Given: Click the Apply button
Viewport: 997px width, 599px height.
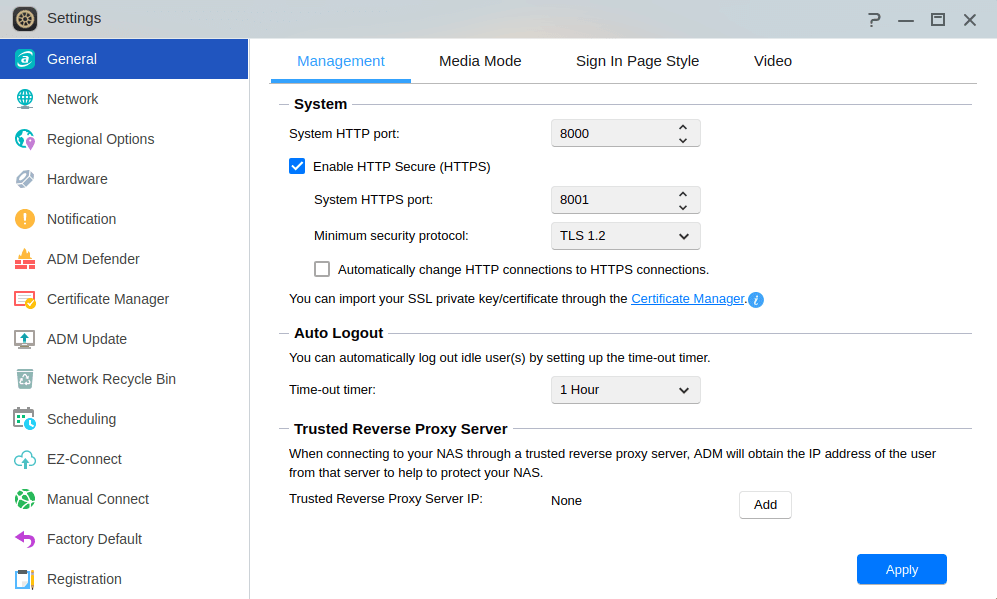Looking at the screenshot, I should [x=902, y=569].
